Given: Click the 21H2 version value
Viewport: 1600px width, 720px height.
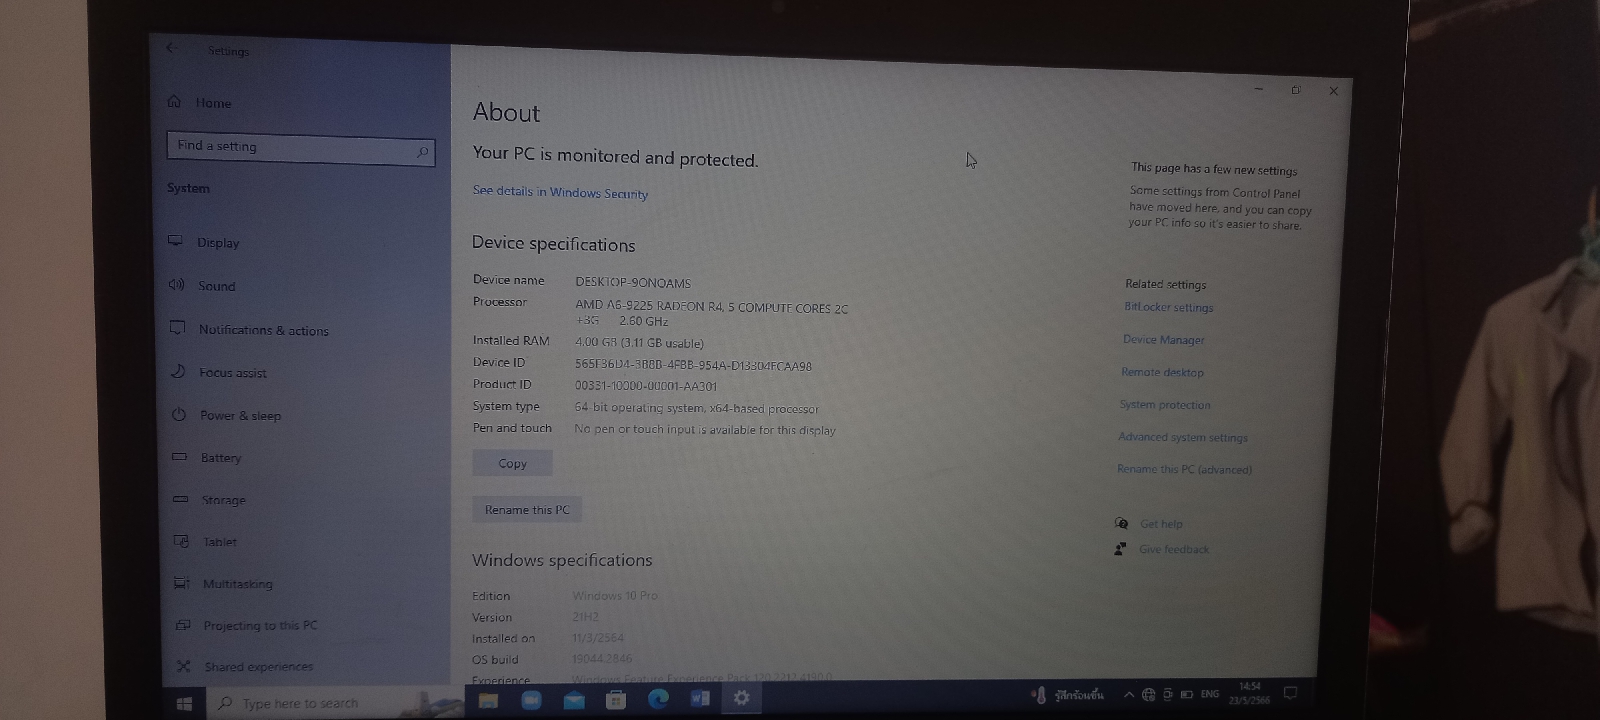Looking at the screenshot, I should pyautogui.click(x=585, y=617).
